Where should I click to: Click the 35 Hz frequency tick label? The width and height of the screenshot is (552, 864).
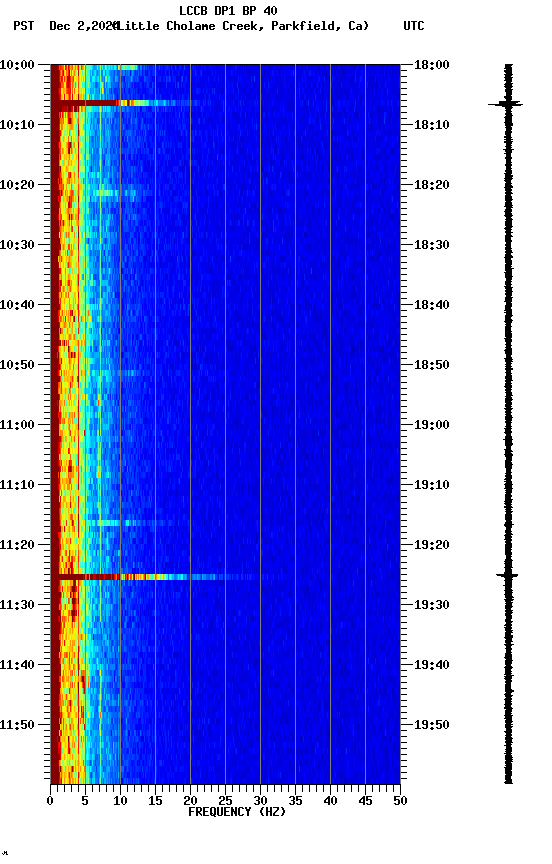295,801
